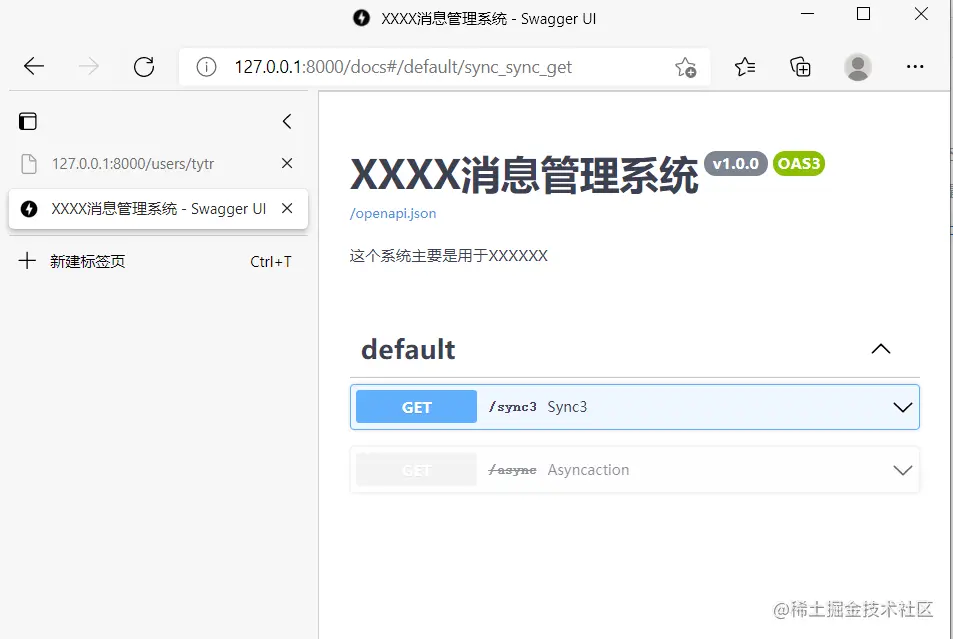
Task: Select the XXXX消息管理系统 Swagger UI tab
Action: click(158, 209)
